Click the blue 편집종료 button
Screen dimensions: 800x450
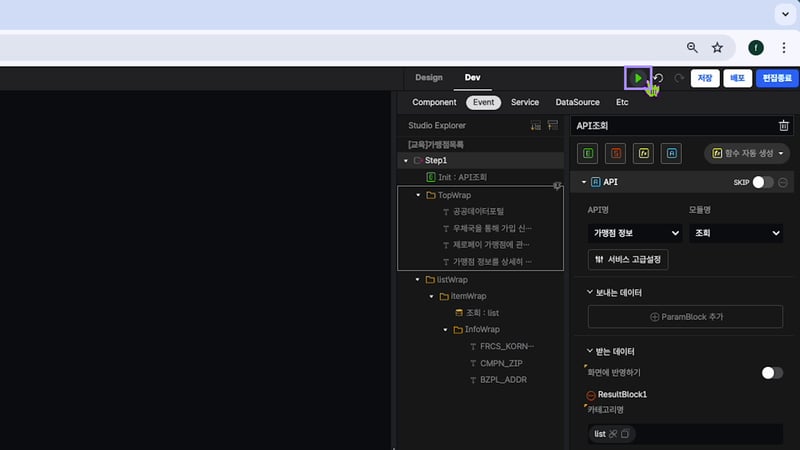(x=777, y=78)
